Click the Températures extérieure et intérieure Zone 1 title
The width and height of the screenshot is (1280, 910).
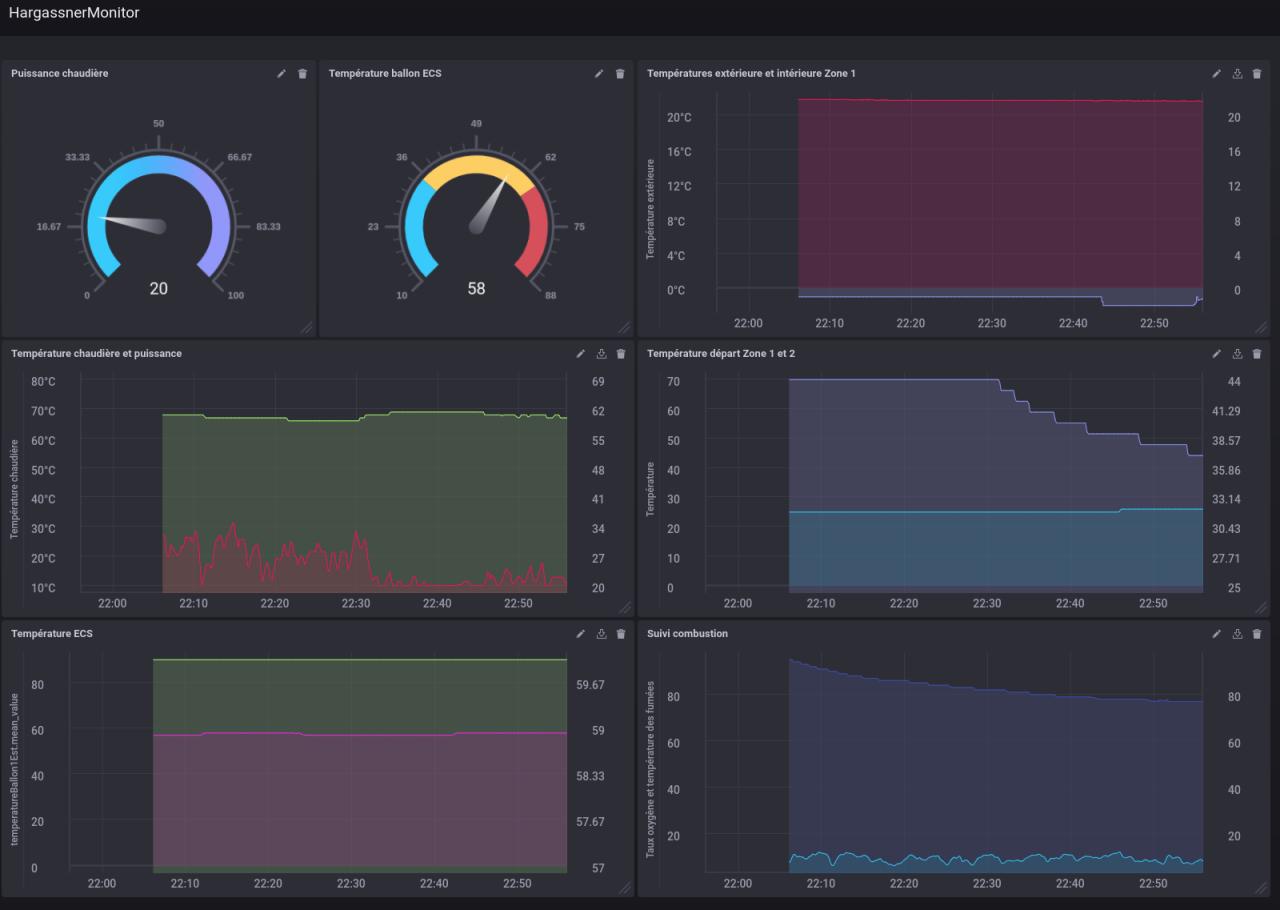click(x=751, y=73)
